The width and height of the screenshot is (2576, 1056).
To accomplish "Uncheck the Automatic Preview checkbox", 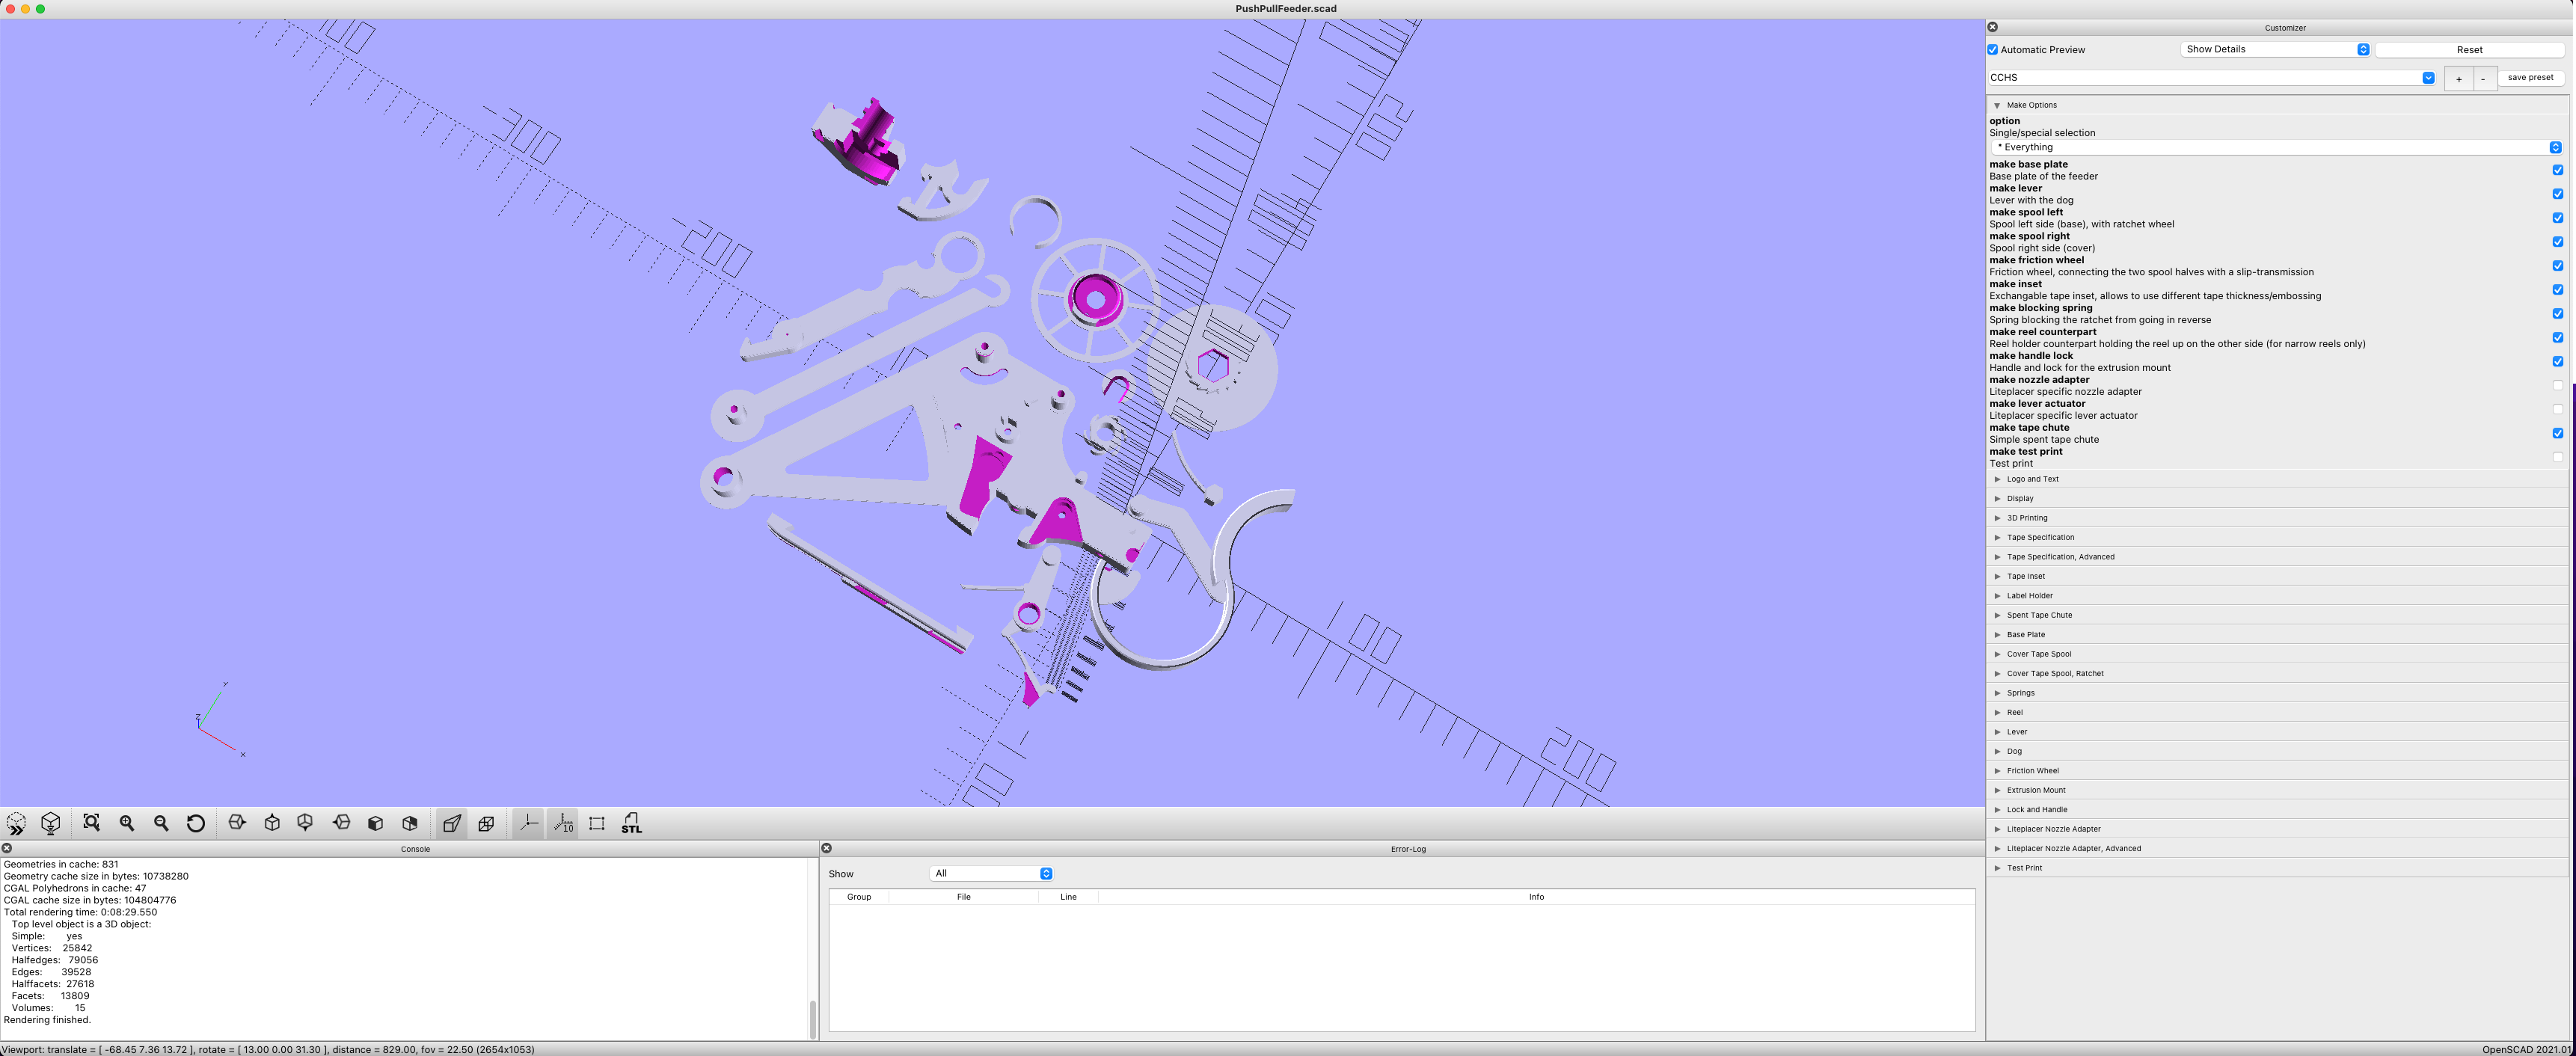I will (1992, 49).
